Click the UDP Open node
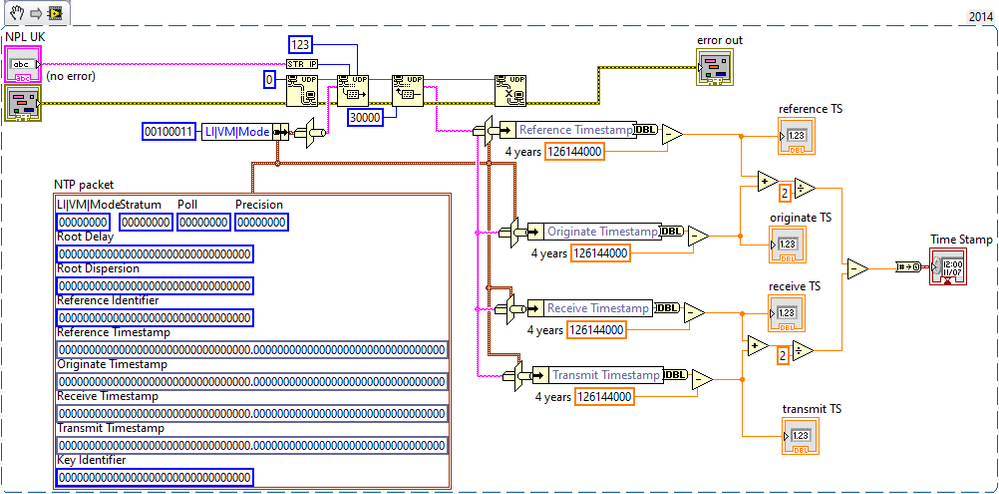The width and height of the screenshot is (999, 494). click(301, 89)
